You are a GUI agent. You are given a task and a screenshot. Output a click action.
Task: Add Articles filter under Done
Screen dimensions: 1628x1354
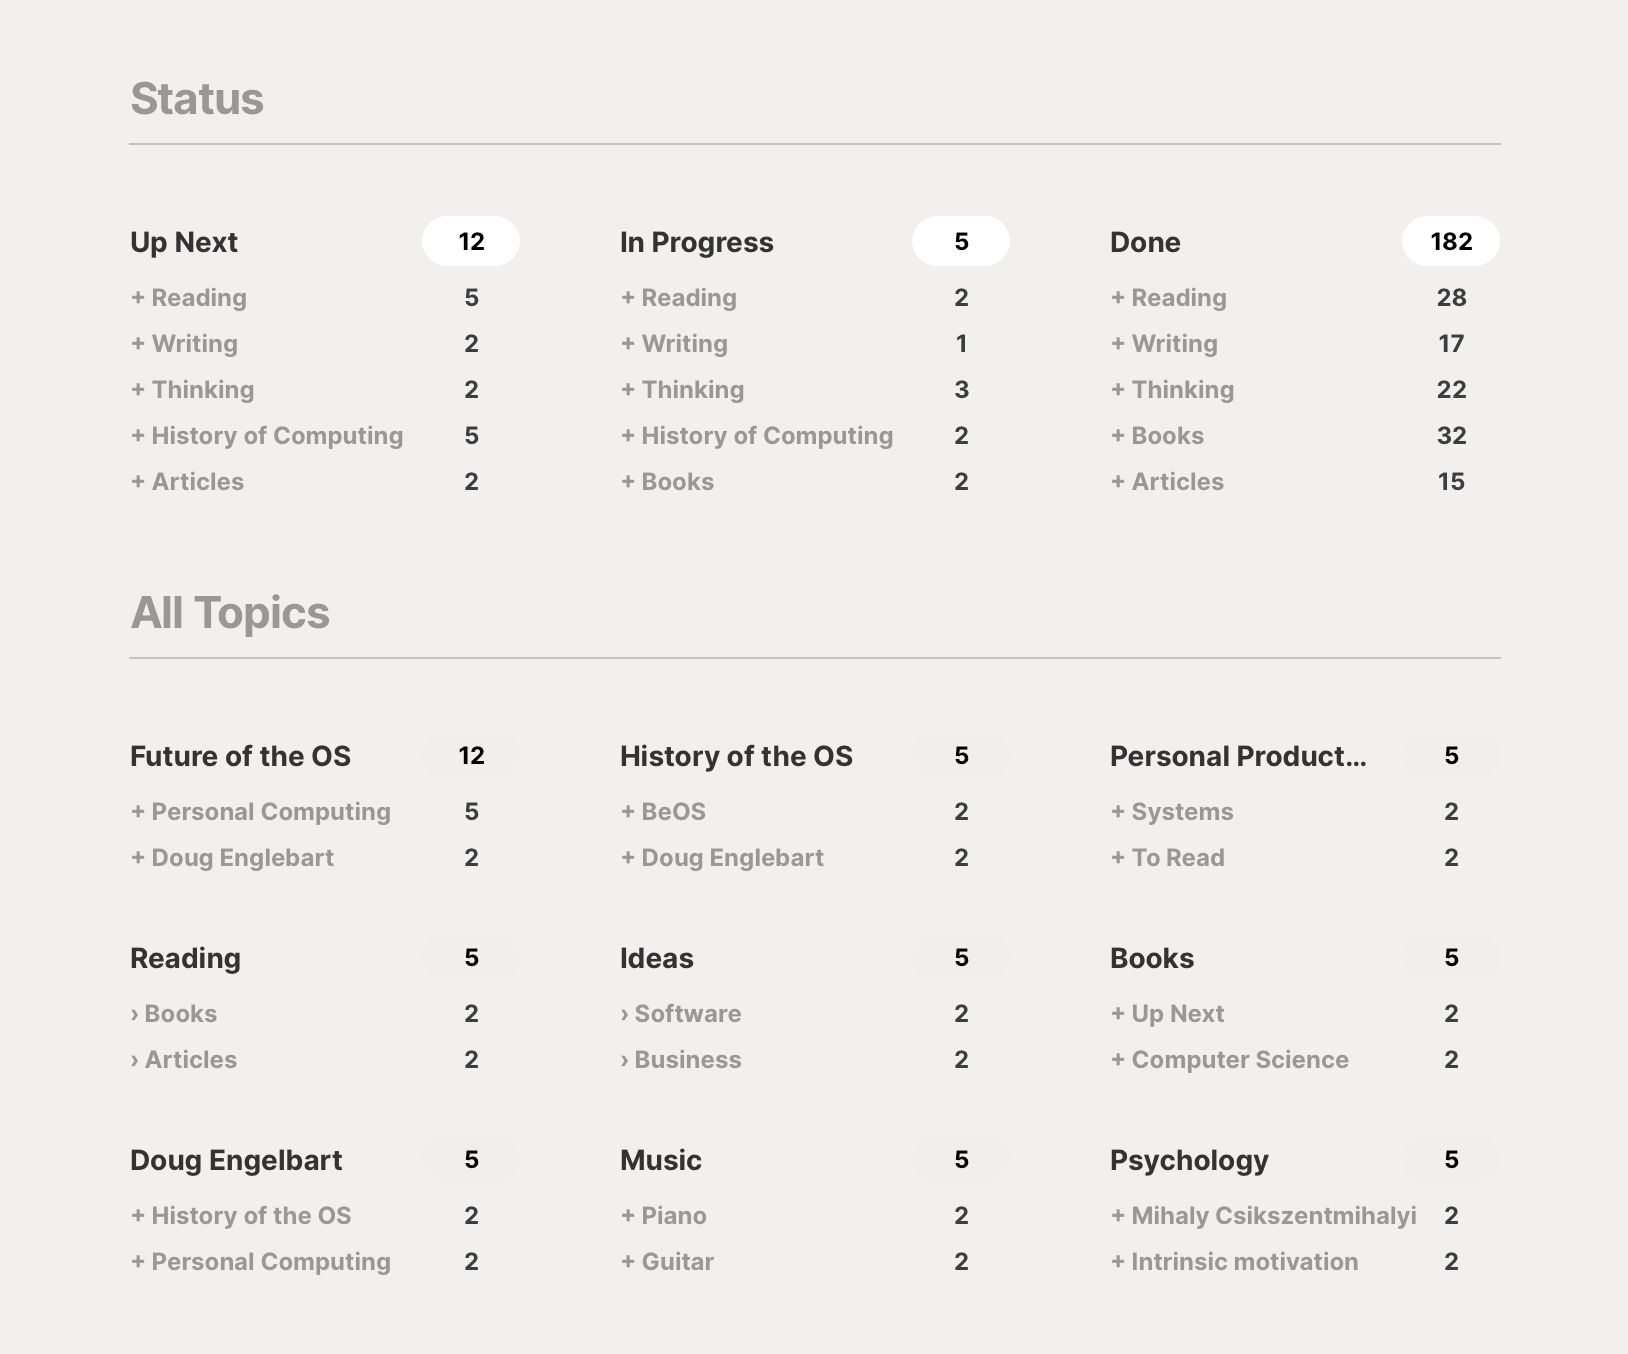(x=1167, y=481)
